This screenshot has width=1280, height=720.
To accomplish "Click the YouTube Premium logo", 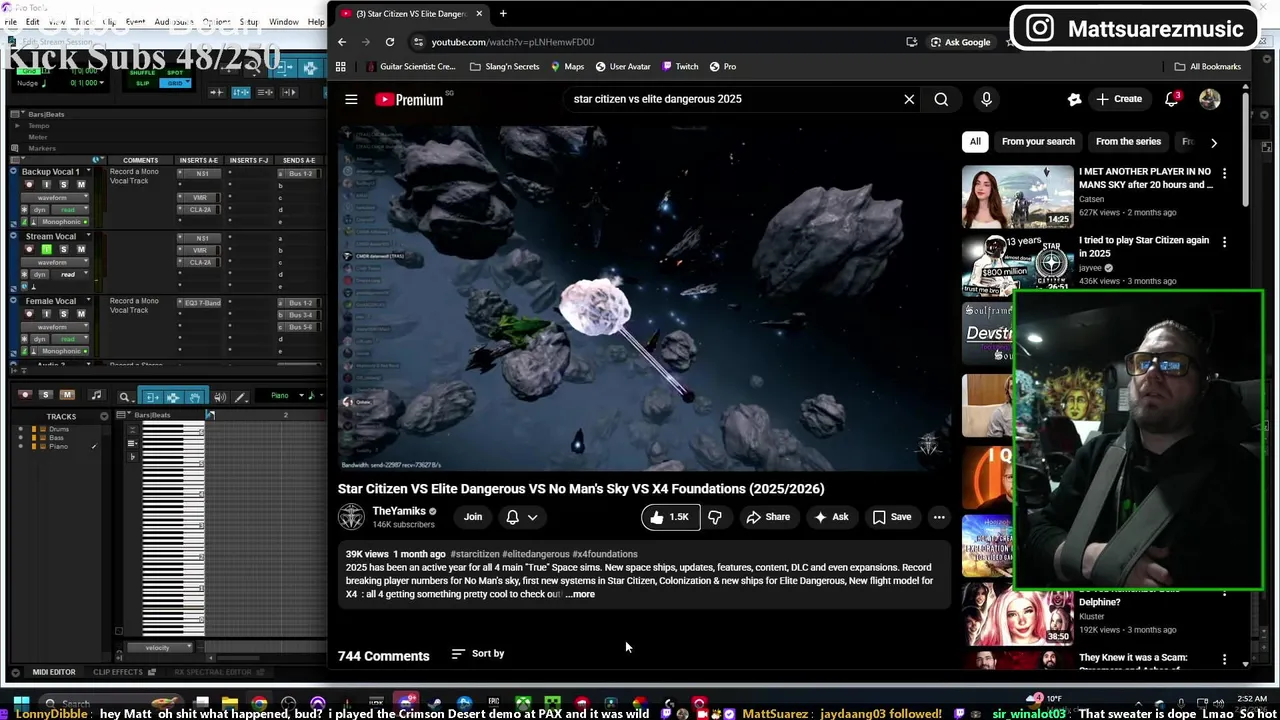I will pyautogui.click(x=409, y=99).
